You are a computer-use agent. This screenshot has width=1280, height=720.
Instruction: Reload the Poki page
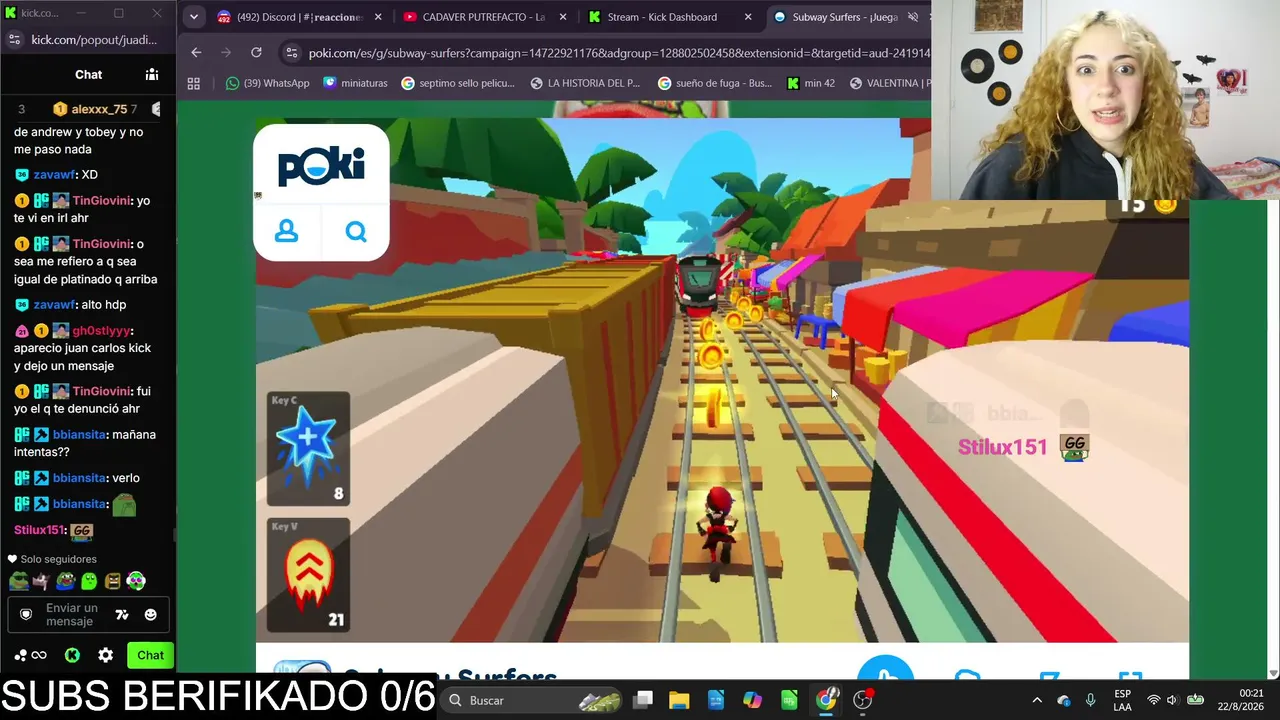tap(256, 53)
